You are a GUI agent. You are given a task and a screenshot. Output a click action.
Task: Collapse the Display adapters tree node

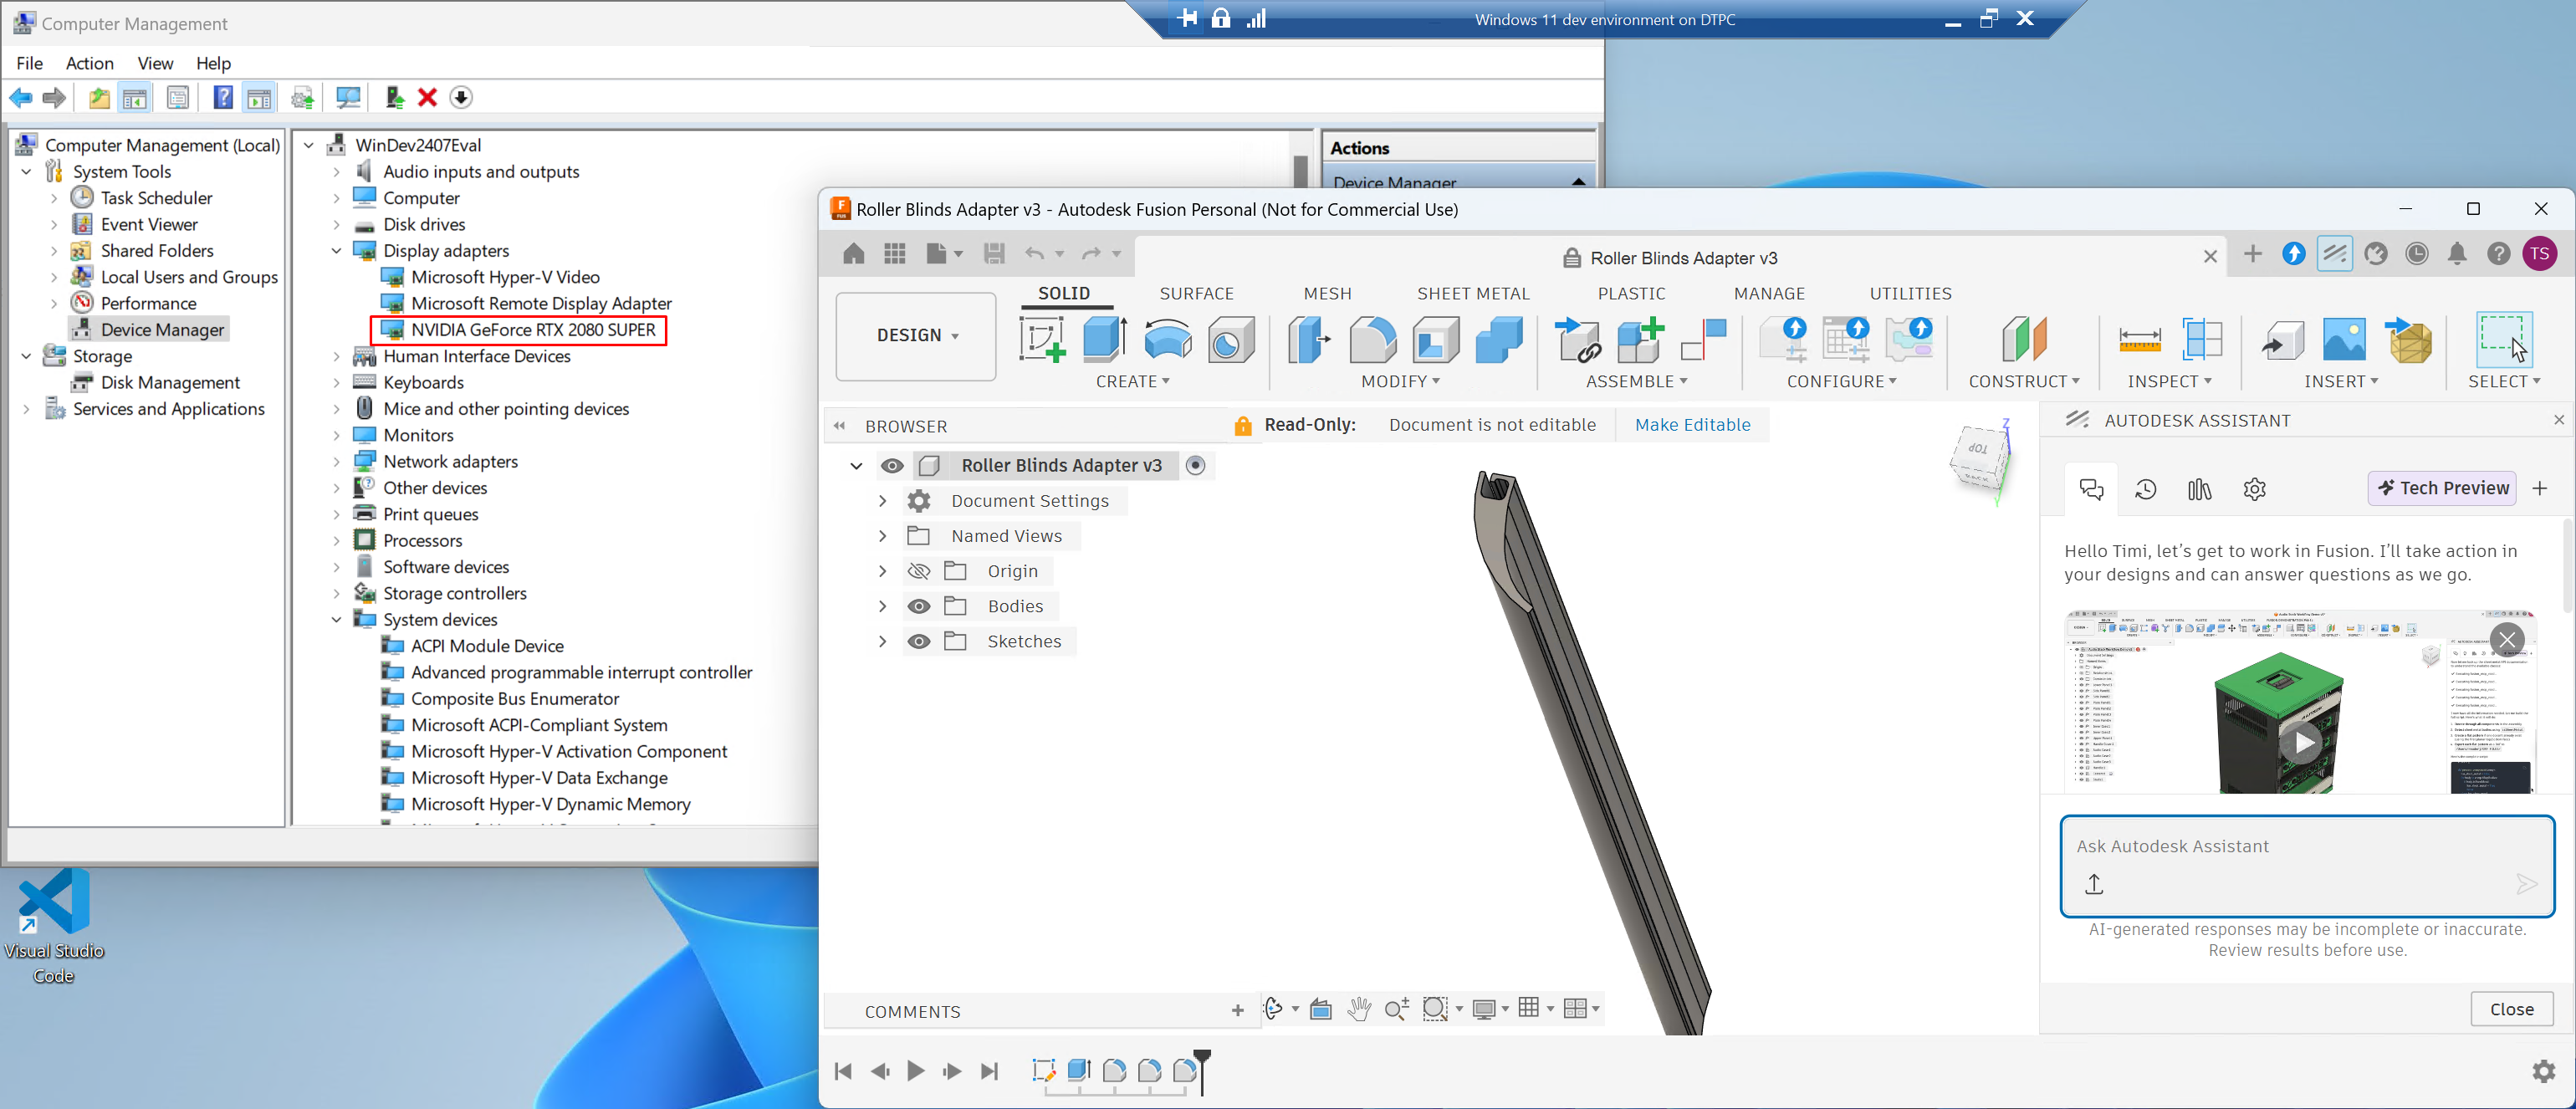[x=336, y=251]
